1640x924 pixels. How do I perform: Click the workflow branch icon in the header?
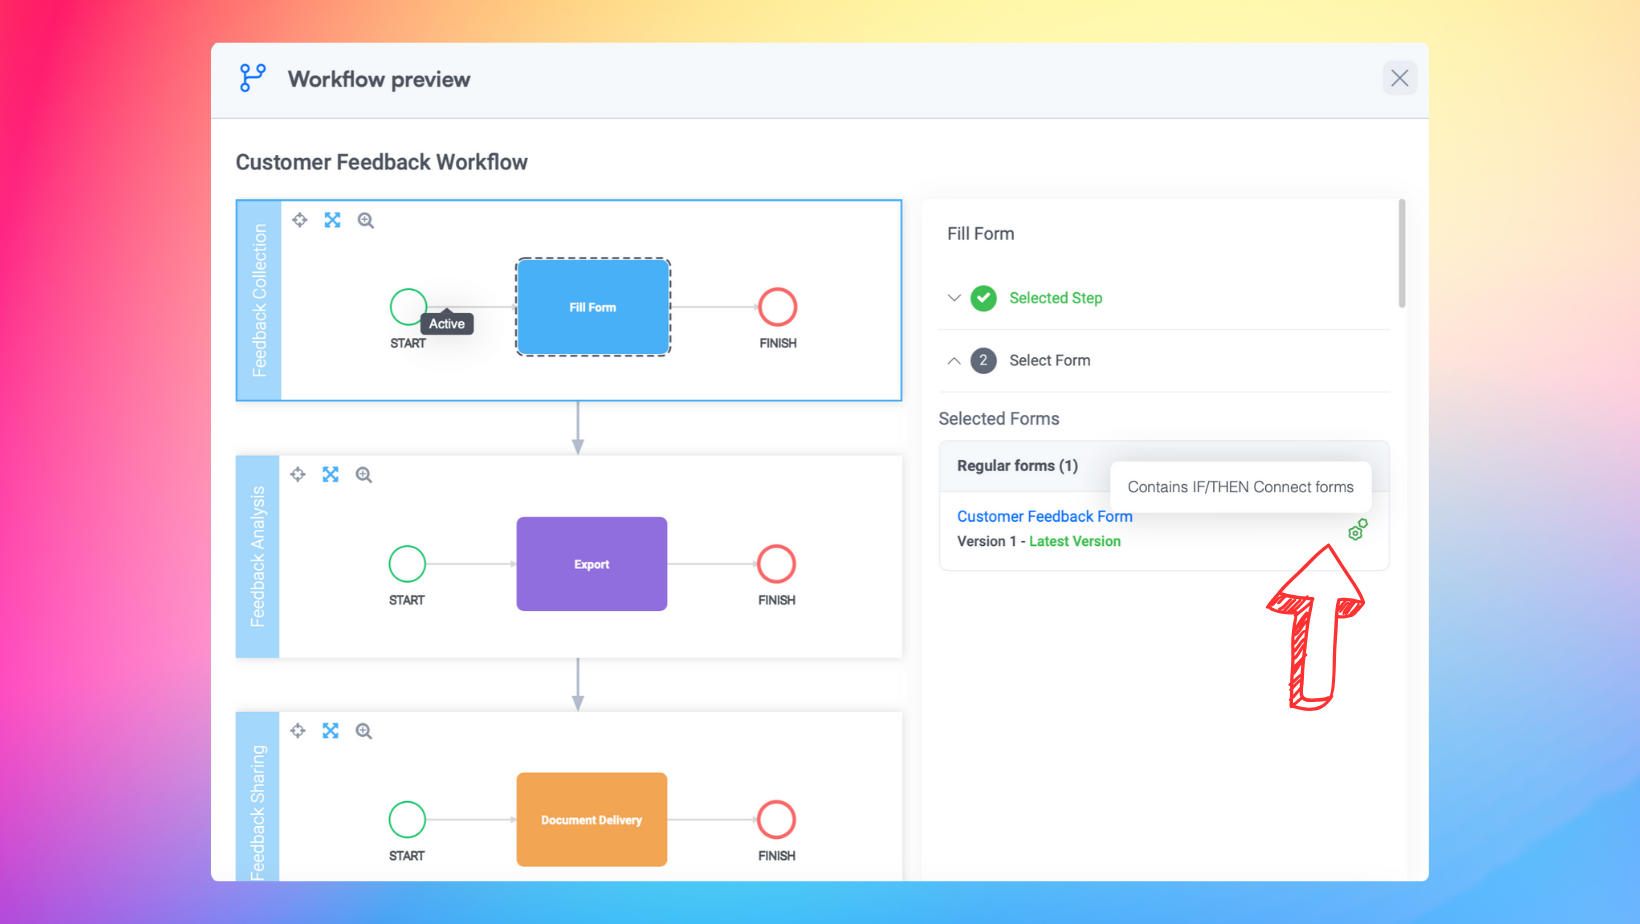coord(252,77)
